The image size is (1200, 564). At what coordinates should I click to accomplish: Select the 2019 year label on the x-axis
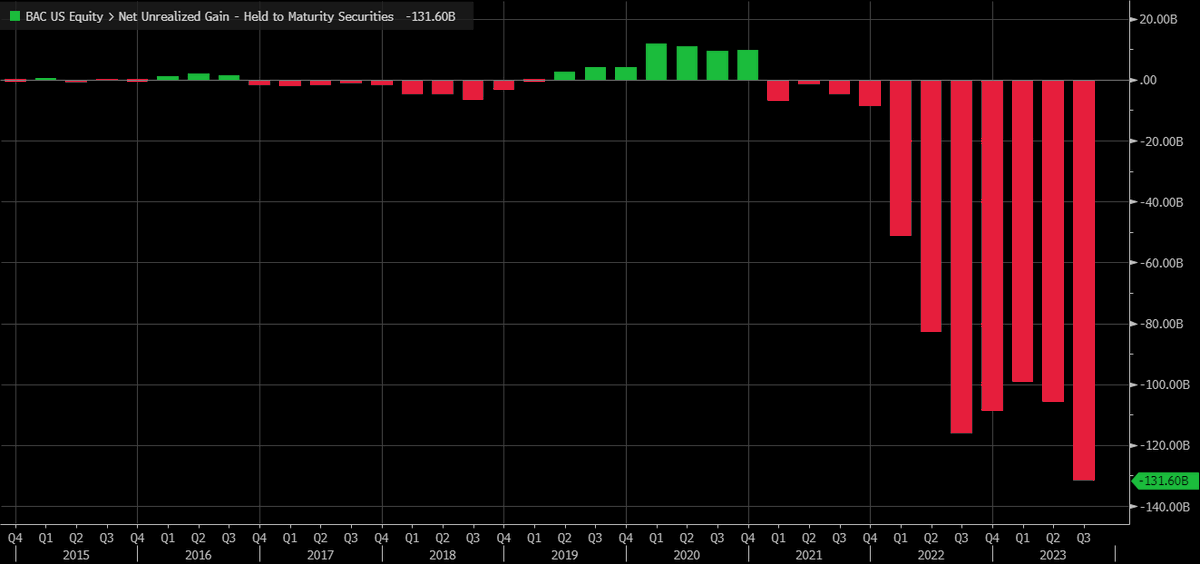coord(564,553)
